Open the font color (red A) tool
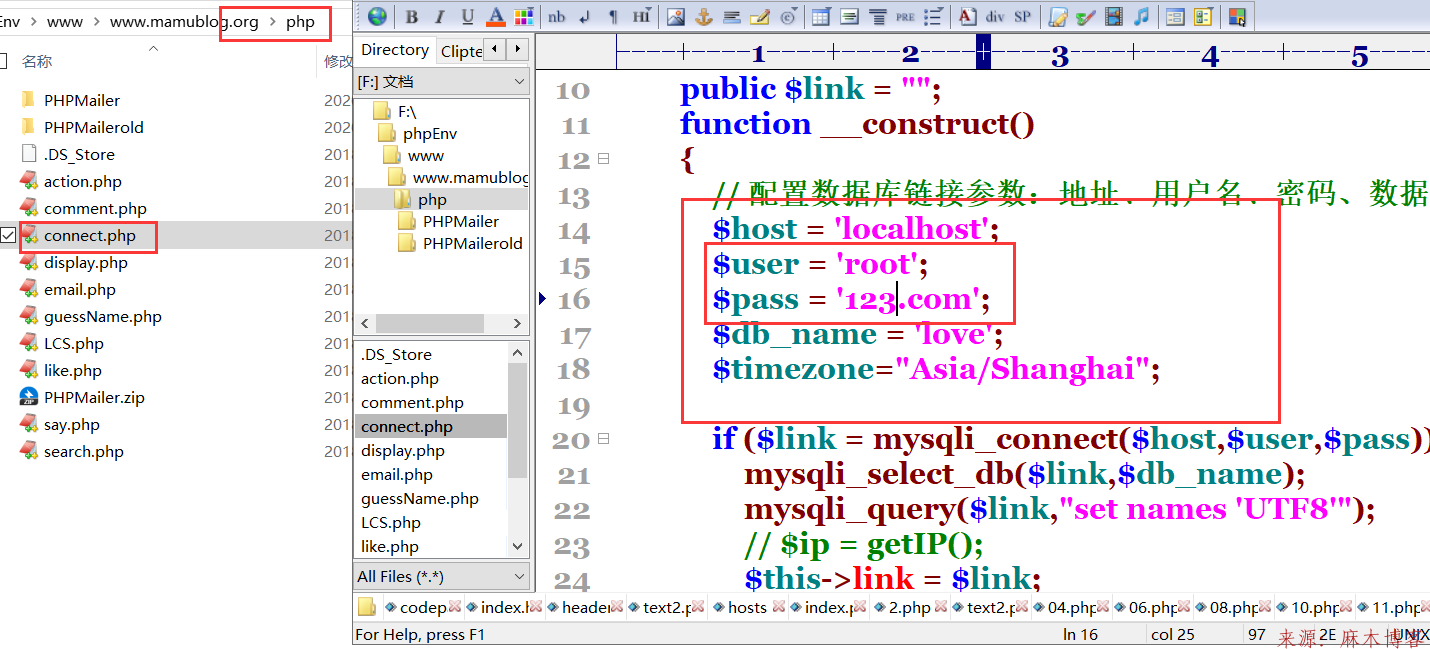This screenshot has width=1430, height=649. [496, 16]
